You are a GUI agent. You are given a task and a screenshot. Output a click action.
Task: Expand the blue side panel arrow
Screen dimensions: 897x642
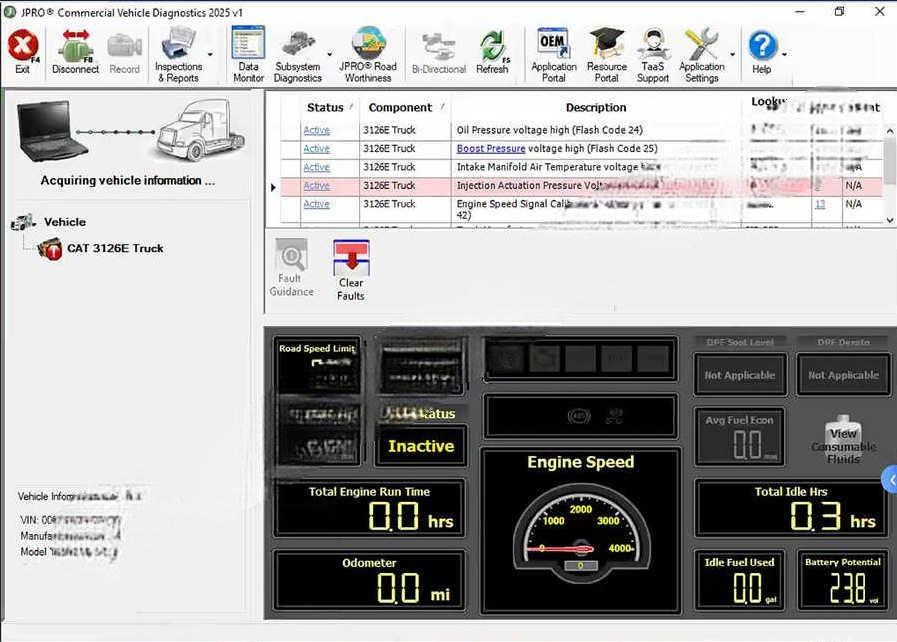(889, 481)
